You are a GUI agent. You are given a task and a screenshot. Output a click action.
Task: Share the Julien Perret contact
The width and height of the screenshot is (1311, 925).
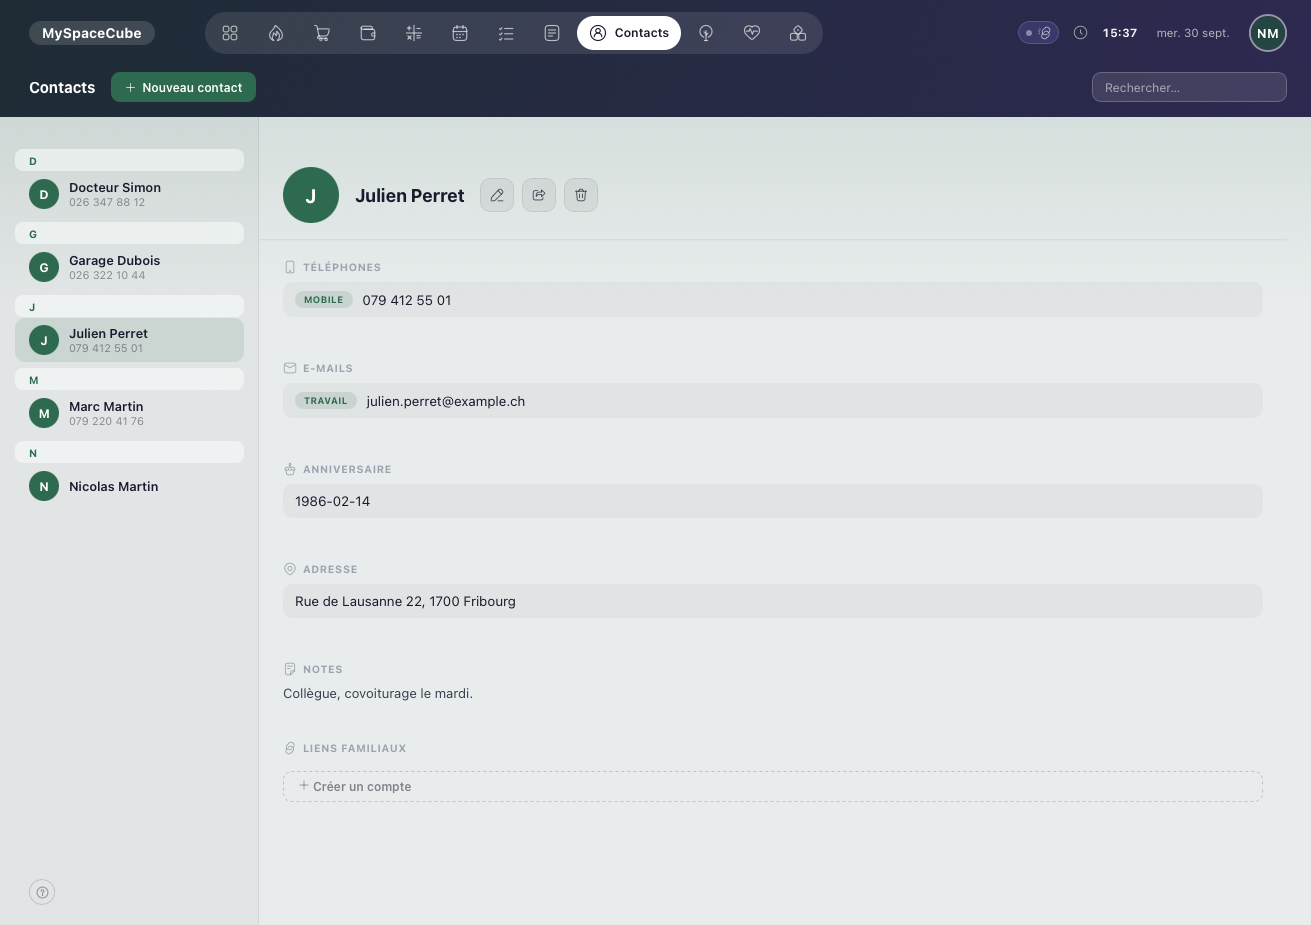539,195
